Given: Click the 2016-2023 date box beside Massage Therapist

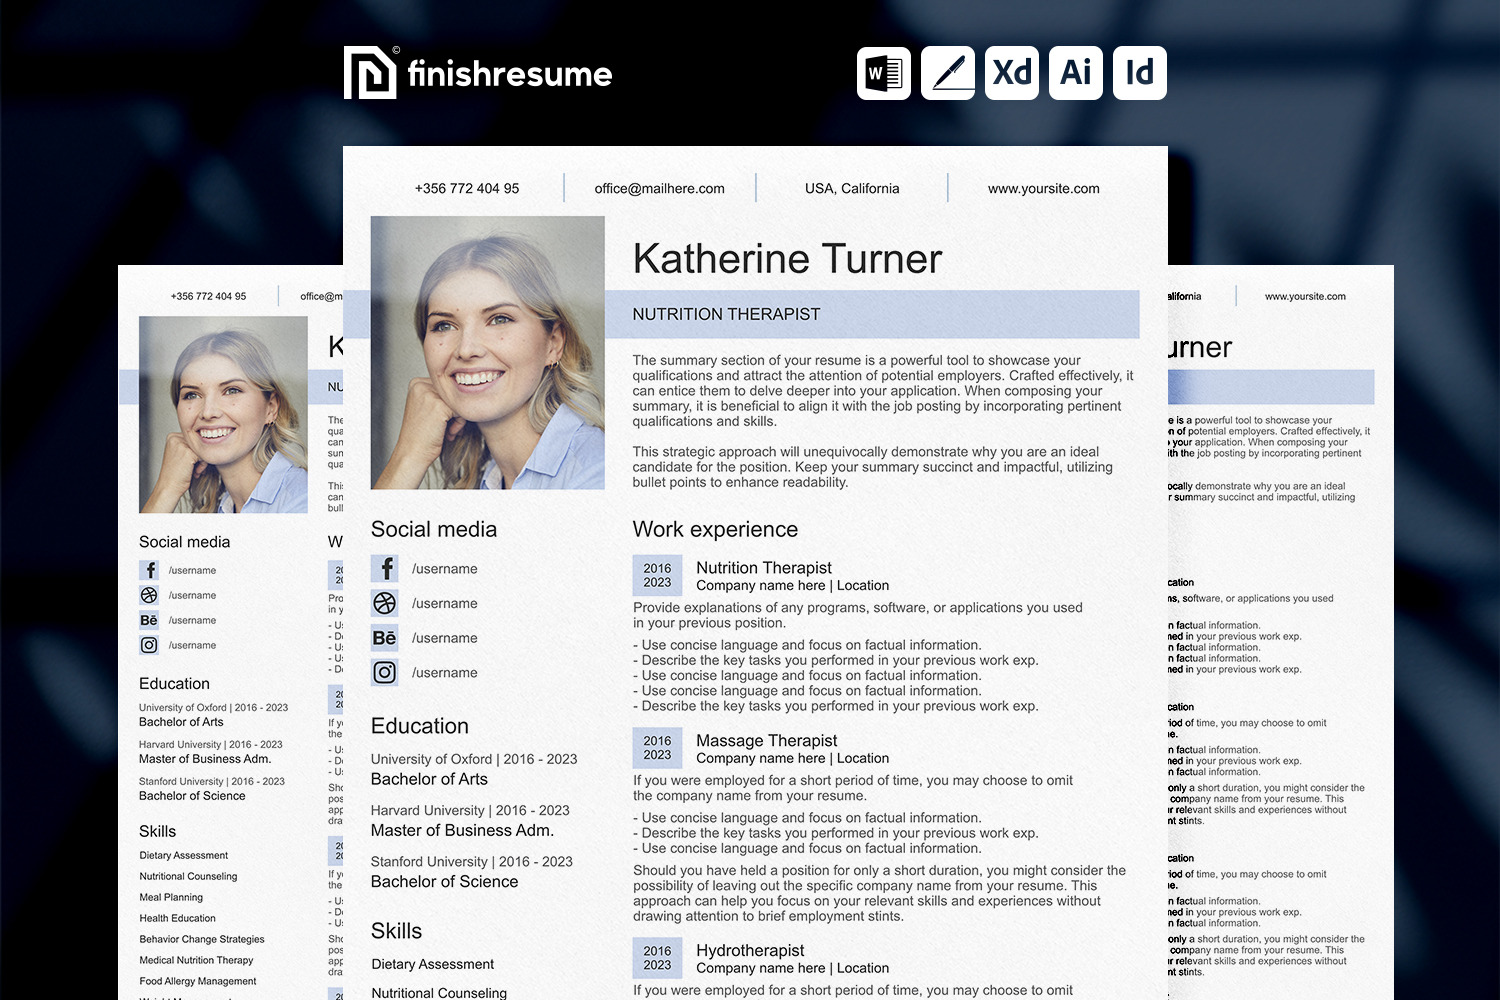Looking at the screenshot, I should coord(657,748).
